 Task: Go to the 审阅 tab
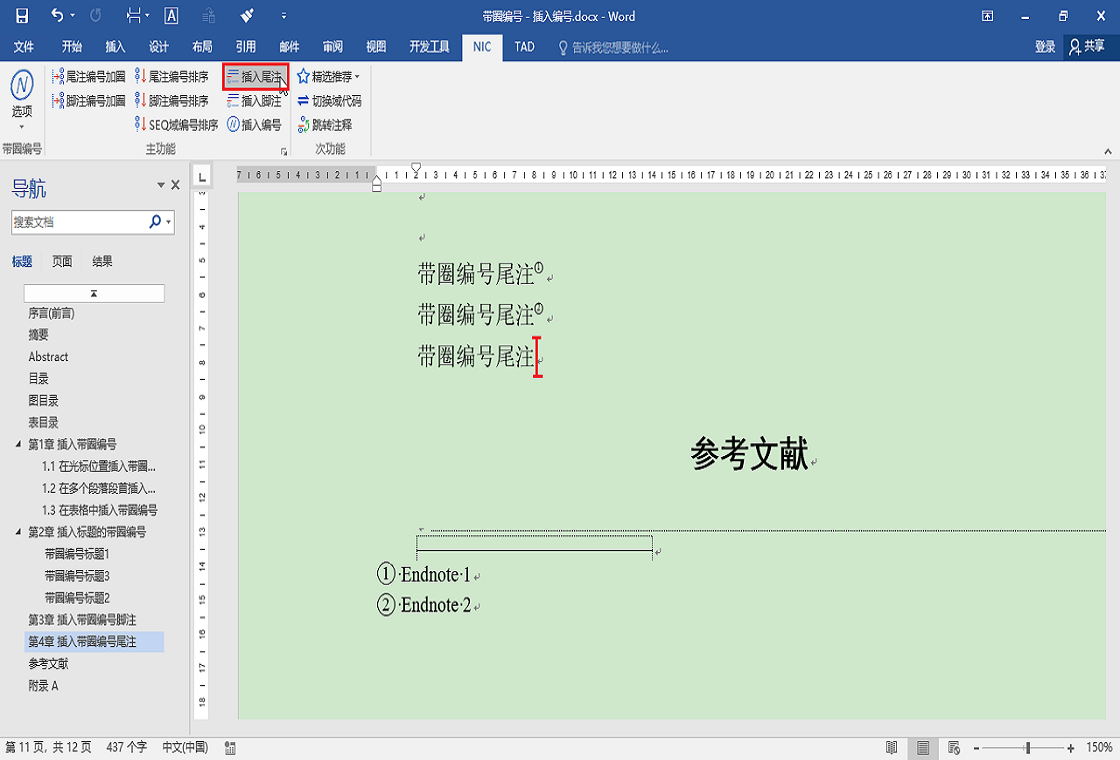332,47
